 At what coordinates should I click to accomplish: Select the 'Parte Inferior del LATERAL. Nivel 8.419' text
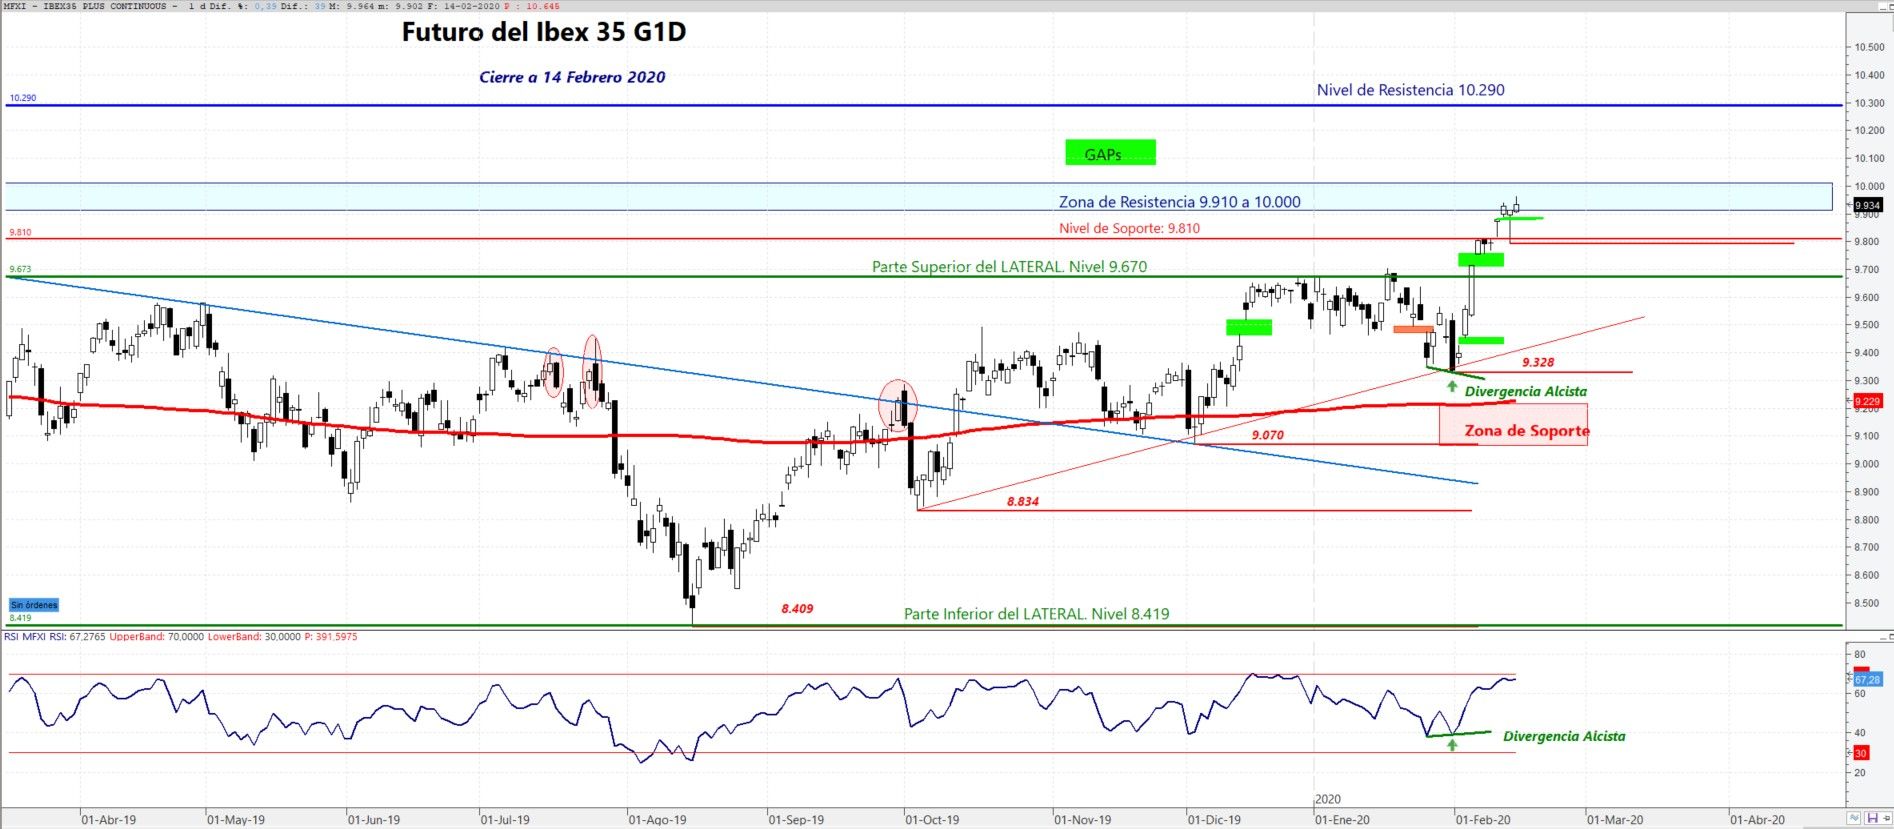(x=1036, y=614)
